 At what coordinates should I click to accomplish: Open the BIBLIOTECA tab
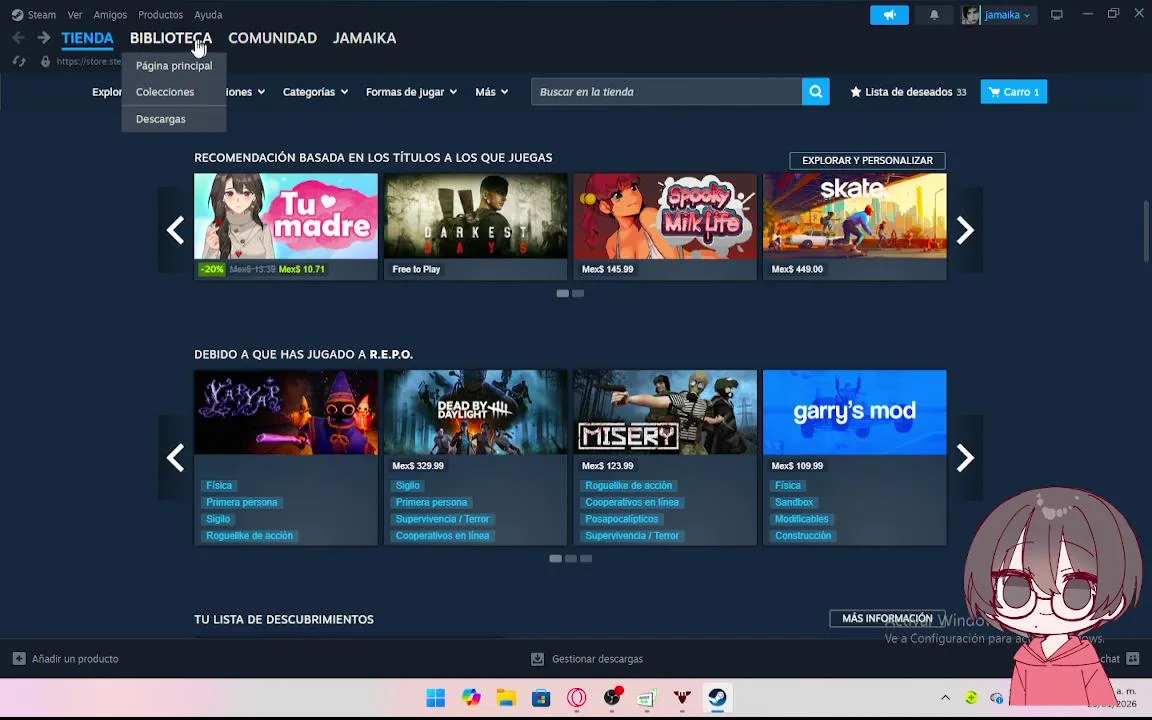tap(171, 38)
